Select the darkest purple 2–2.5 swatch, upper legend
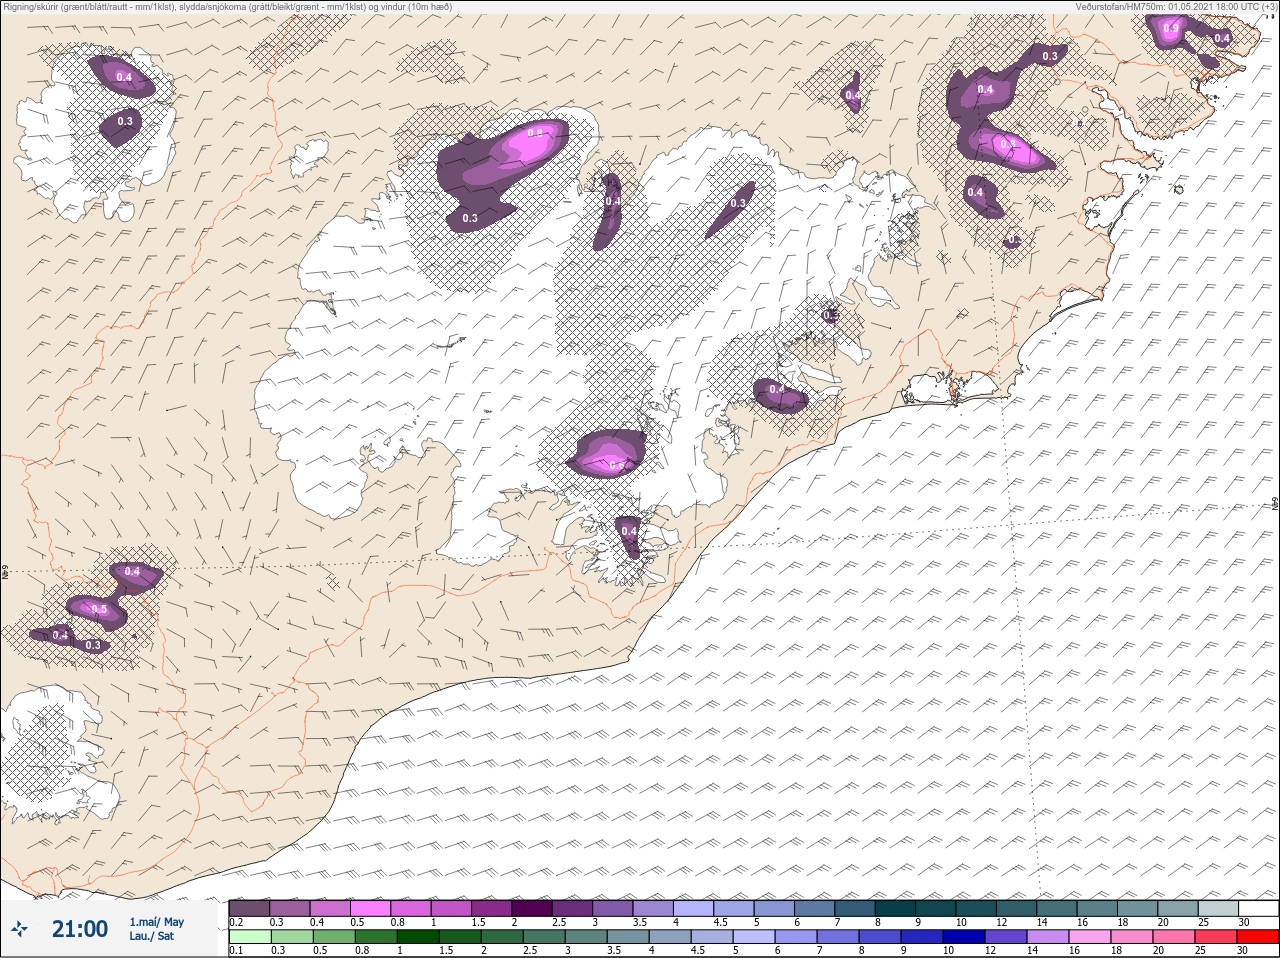 533,908
